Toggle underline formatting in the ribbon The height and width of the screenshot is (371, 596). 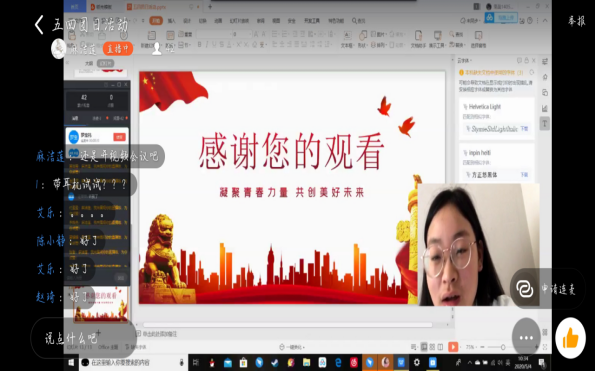214,44
